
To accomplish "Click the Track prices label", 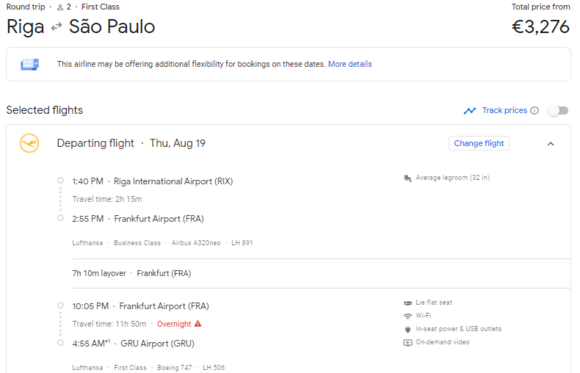I will point(505,110).
